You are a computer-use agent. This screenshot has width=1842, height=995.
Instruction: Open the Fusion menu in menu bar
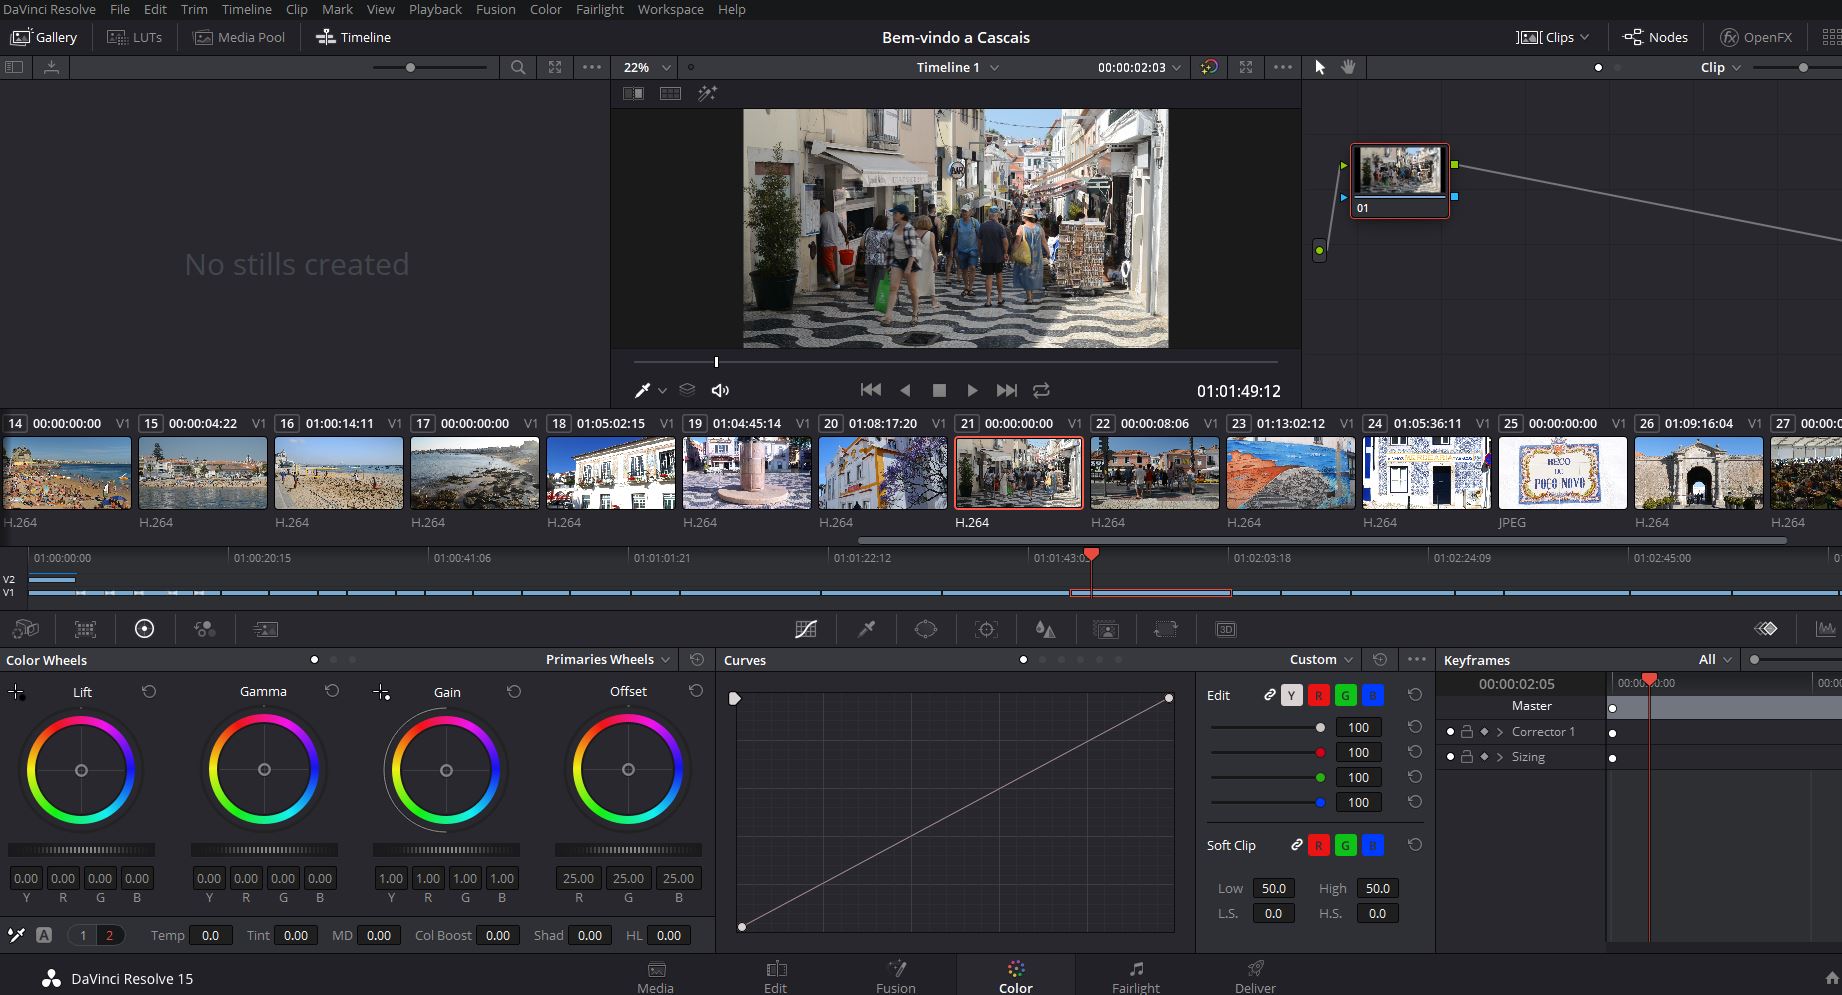tap(495, 9)
